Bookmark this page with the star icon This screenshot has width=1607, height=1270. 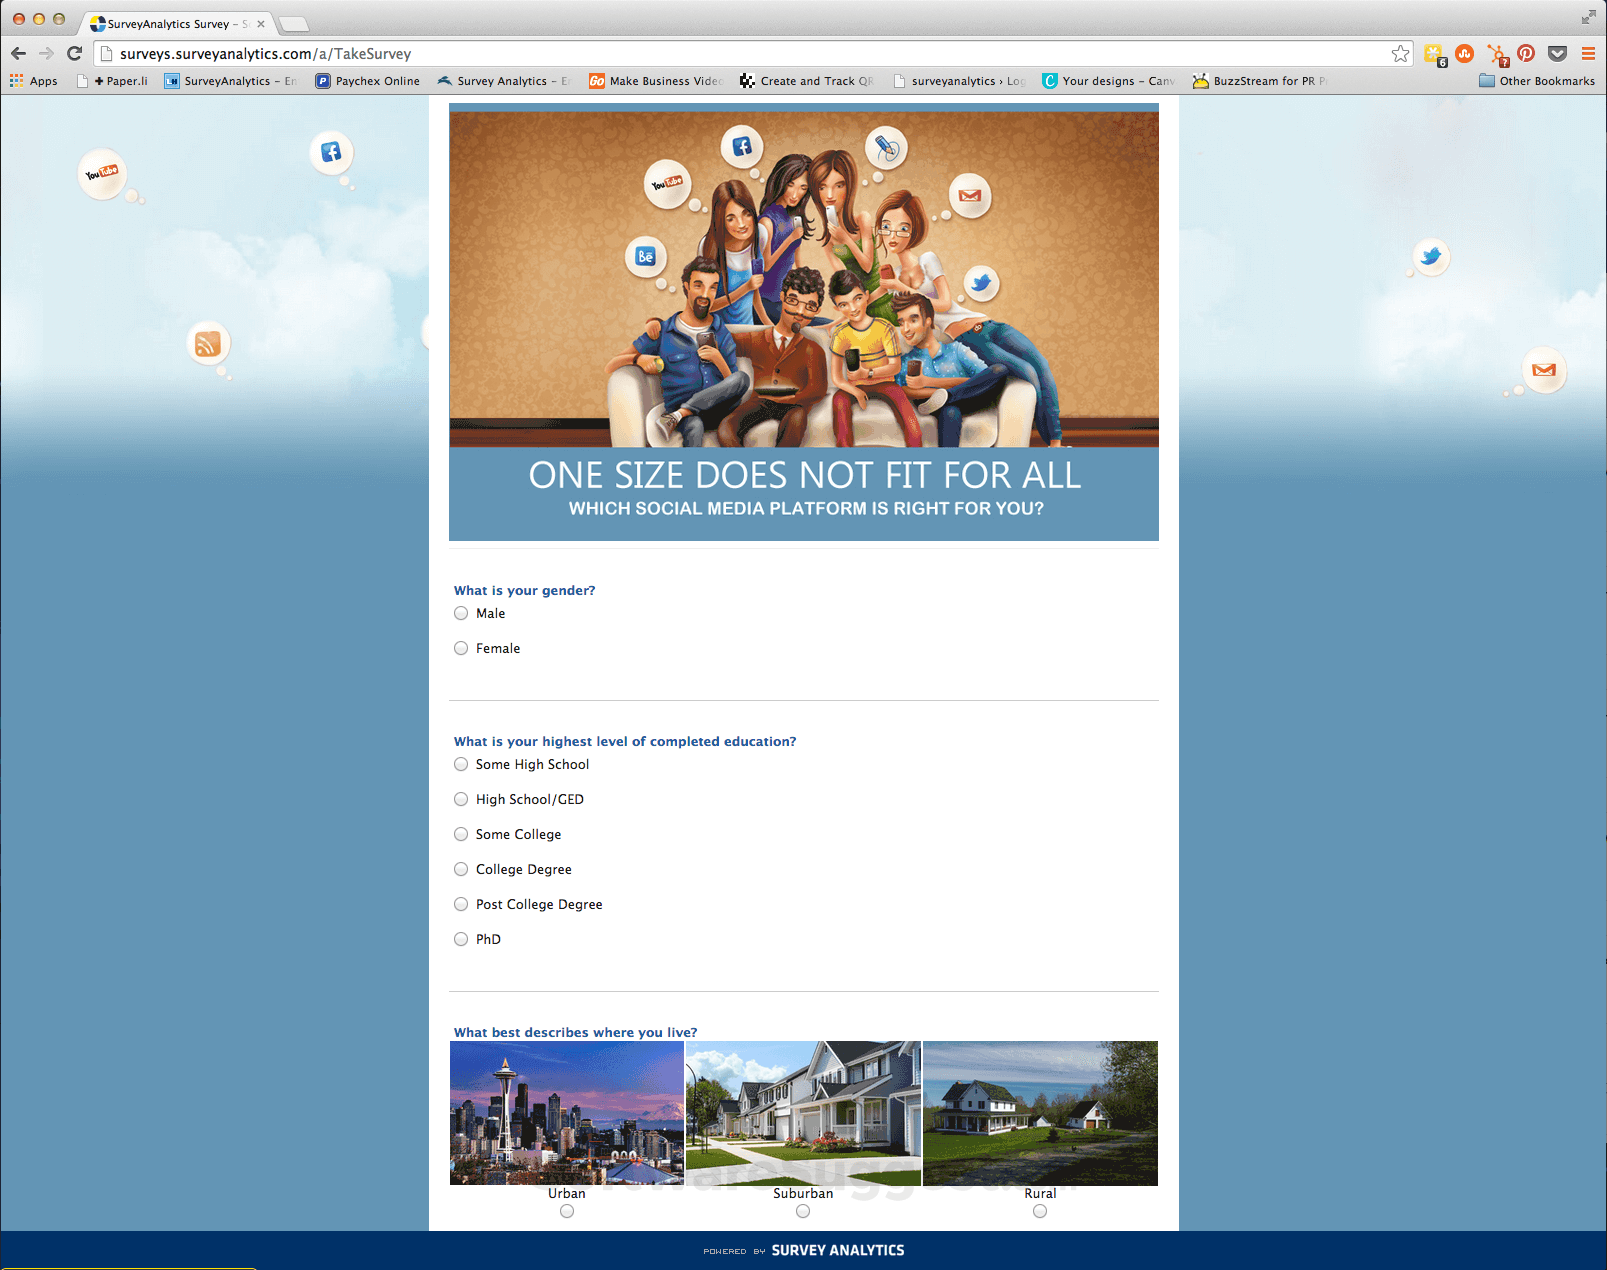[x=1400, y=54]
